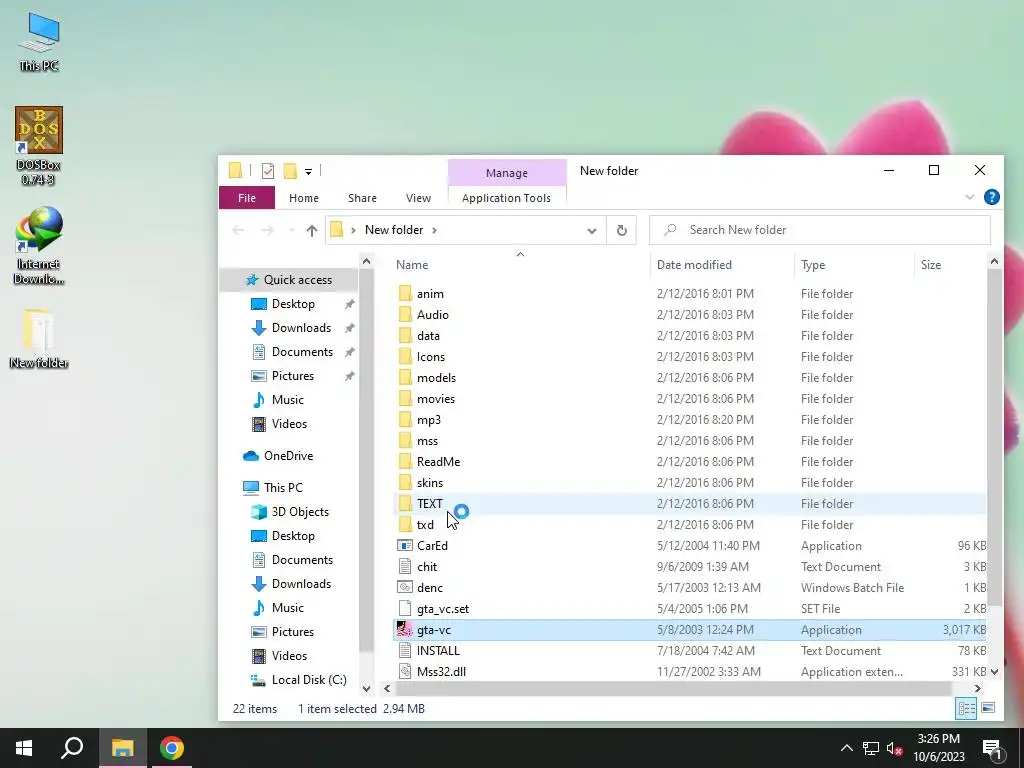Select the DOSBox 0.74-3 desktop shortcut
Image resolution: width=1024 pixels, height=768 pixels.
[x=39, y=145]
